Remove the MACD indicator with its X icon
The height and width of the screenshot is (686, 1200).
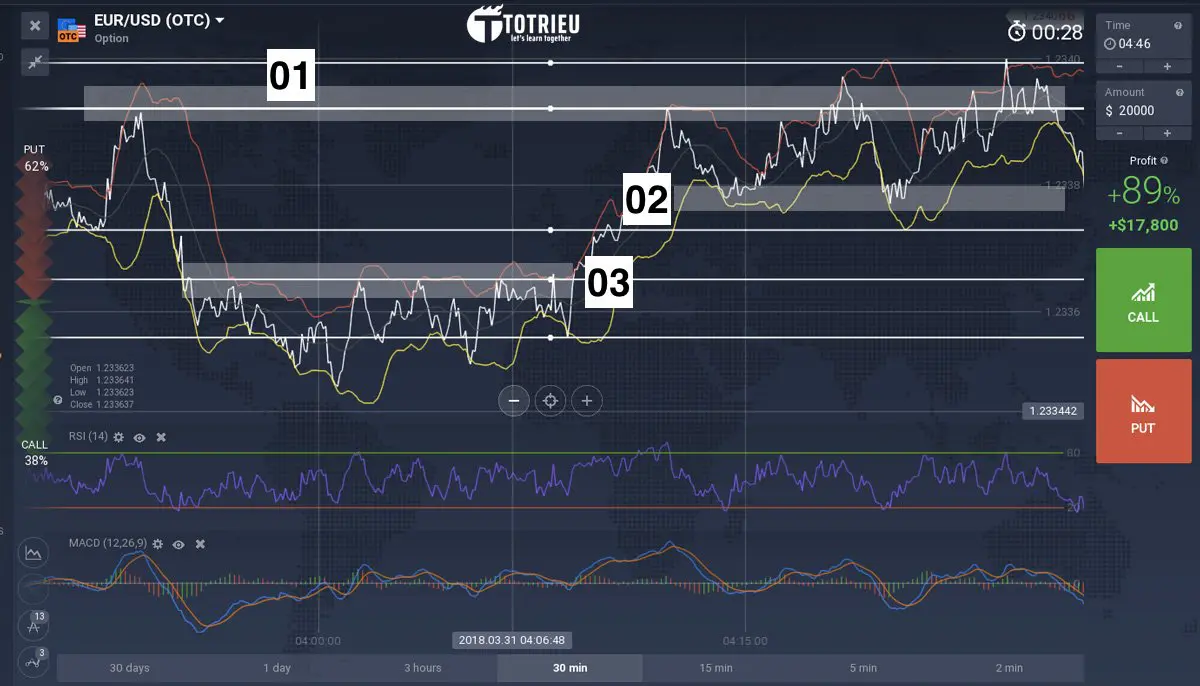[x=200, y=543]
